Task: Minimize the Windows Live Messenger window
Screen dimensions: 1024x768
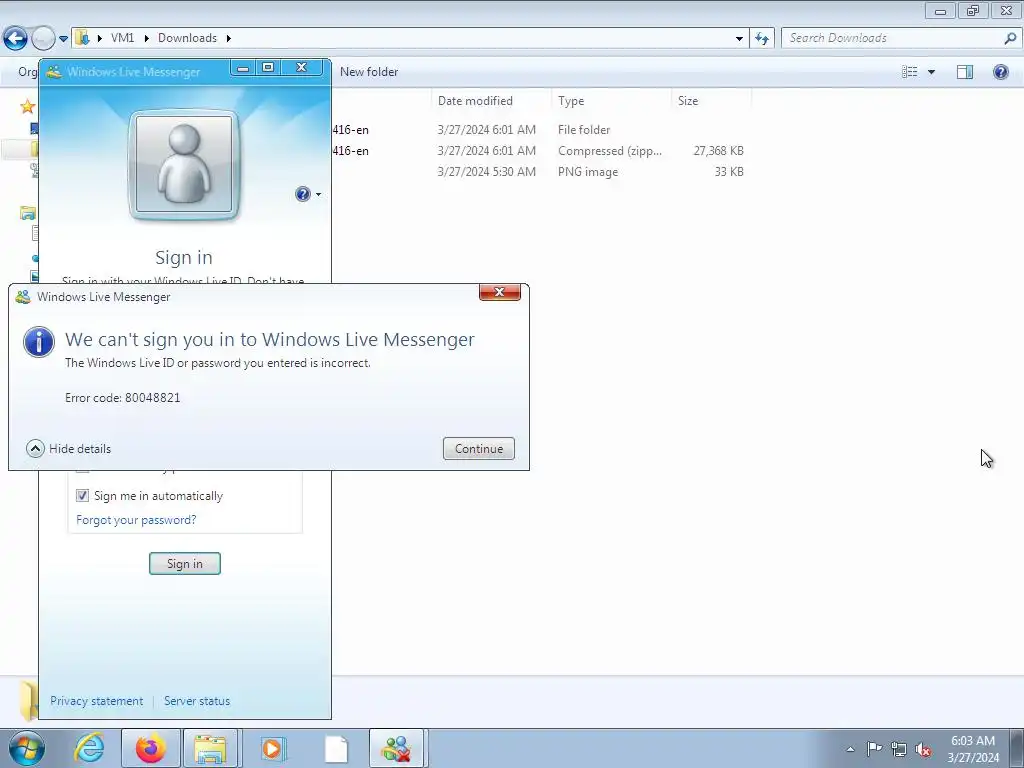Action: (x=243, y=68)
